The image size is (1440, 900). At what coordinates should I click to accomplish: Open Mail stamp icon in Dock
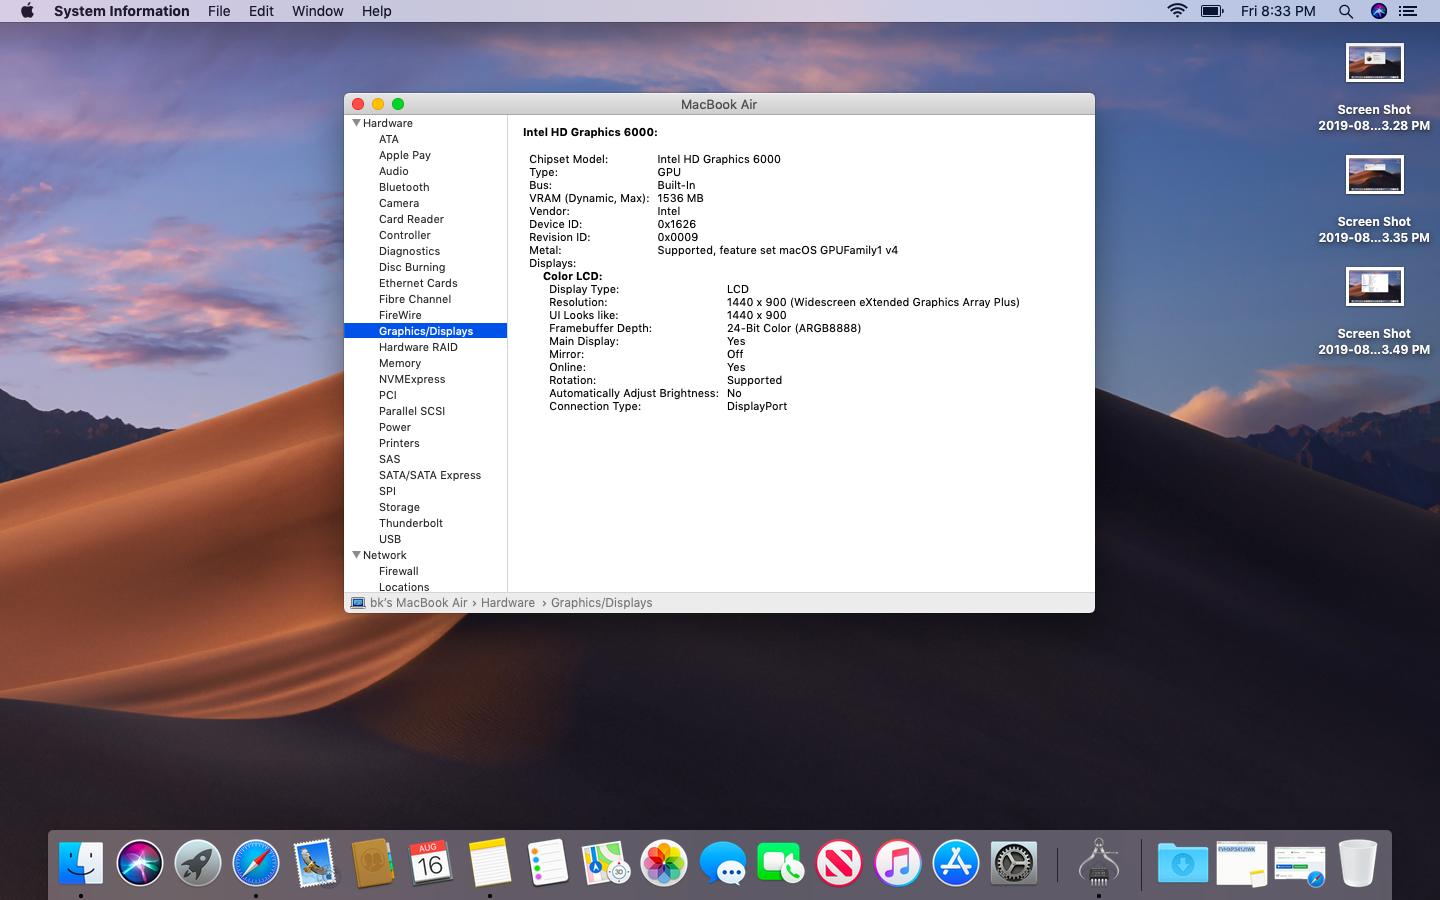point(314,862)
